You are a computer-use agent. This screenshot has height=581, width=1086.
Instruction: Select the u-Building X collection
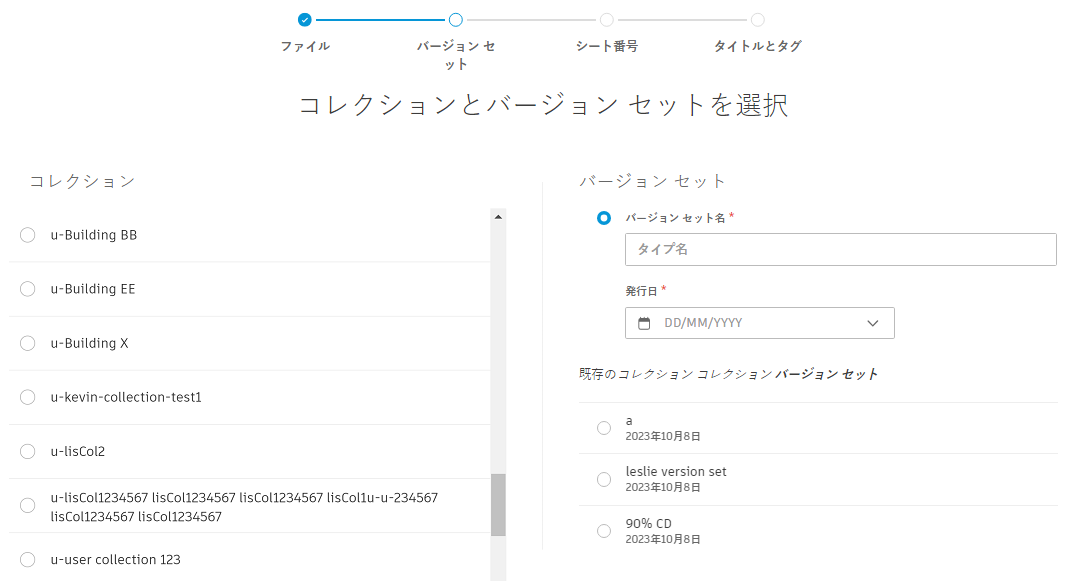coord(28,343)
